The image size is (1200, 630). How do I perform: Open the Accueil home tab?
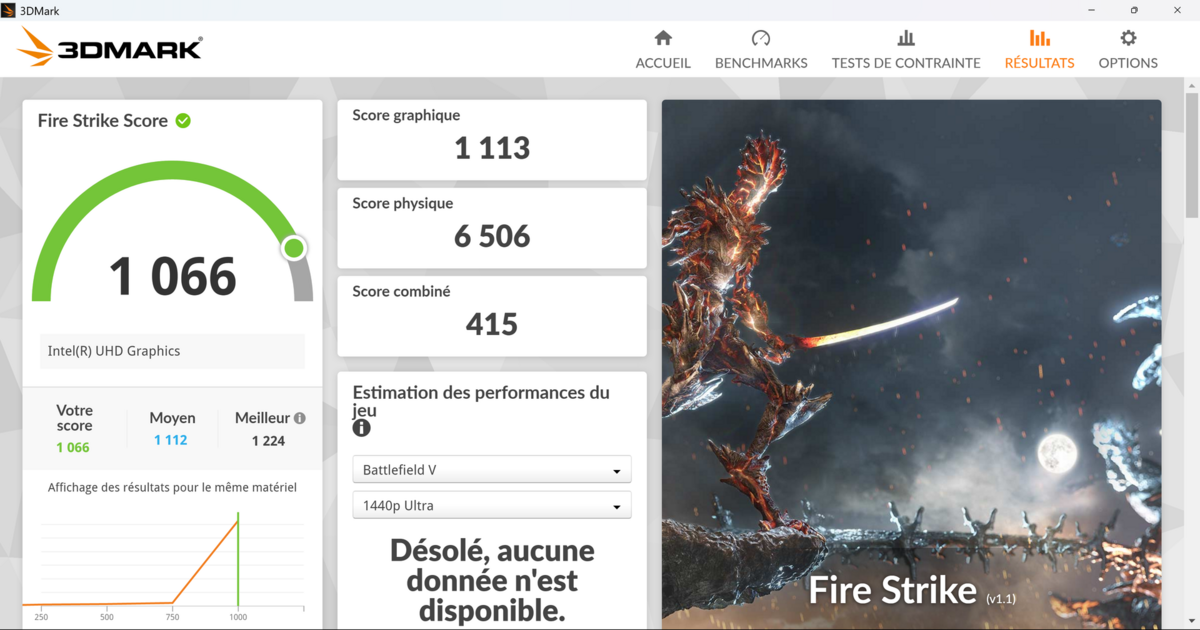point(663,50)
